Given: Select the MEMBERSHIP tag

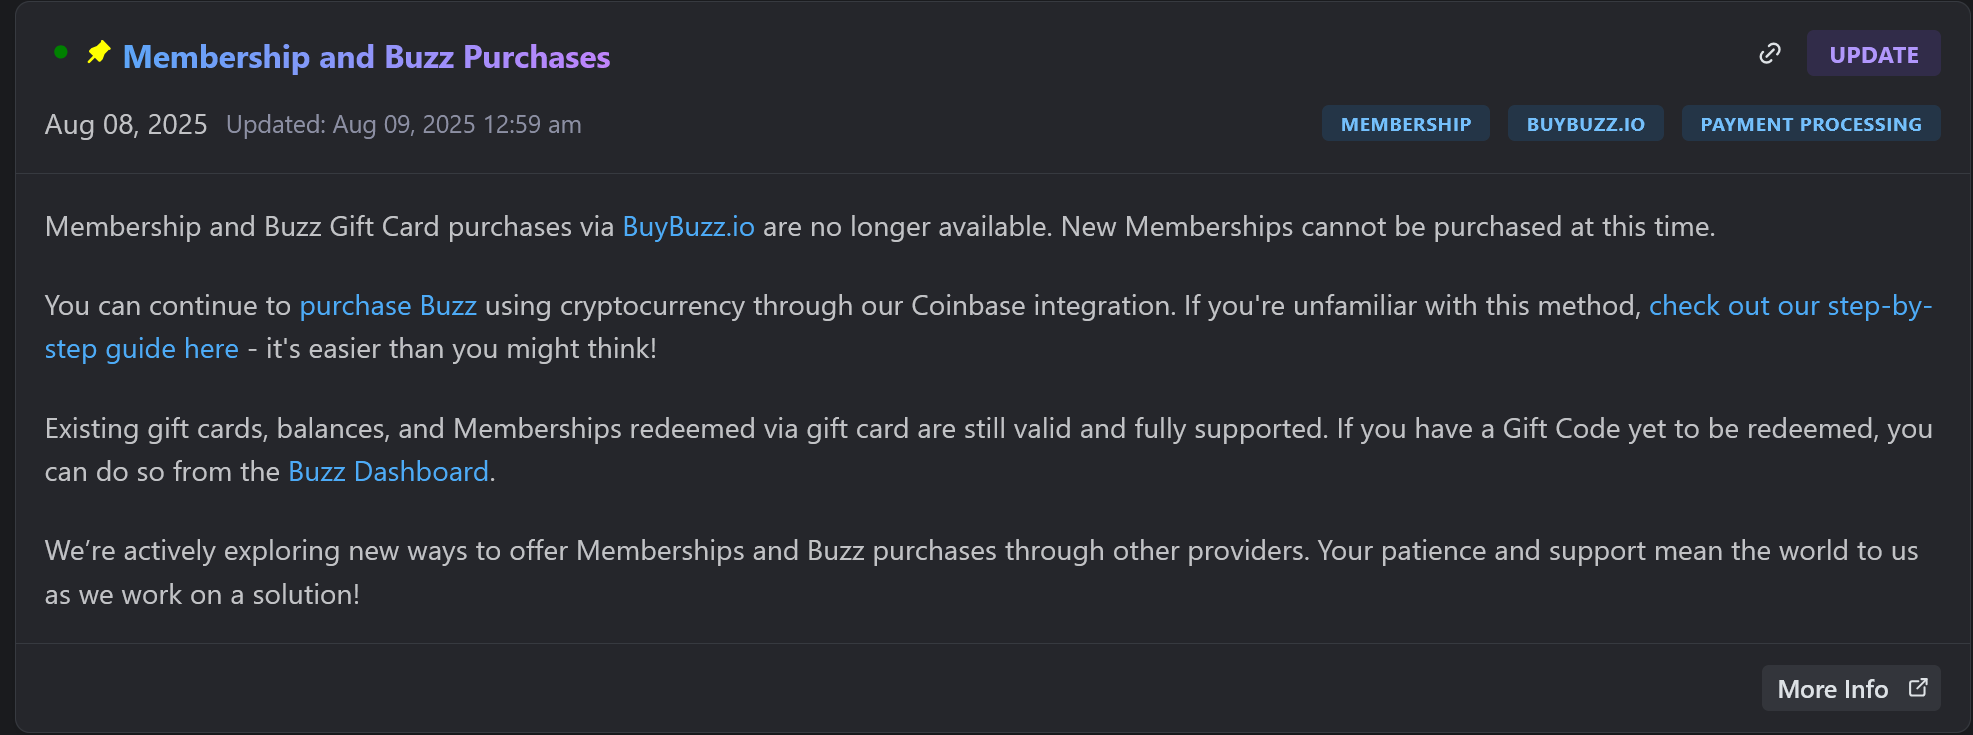Looking at the screenshot, I should pos(1405,124).
